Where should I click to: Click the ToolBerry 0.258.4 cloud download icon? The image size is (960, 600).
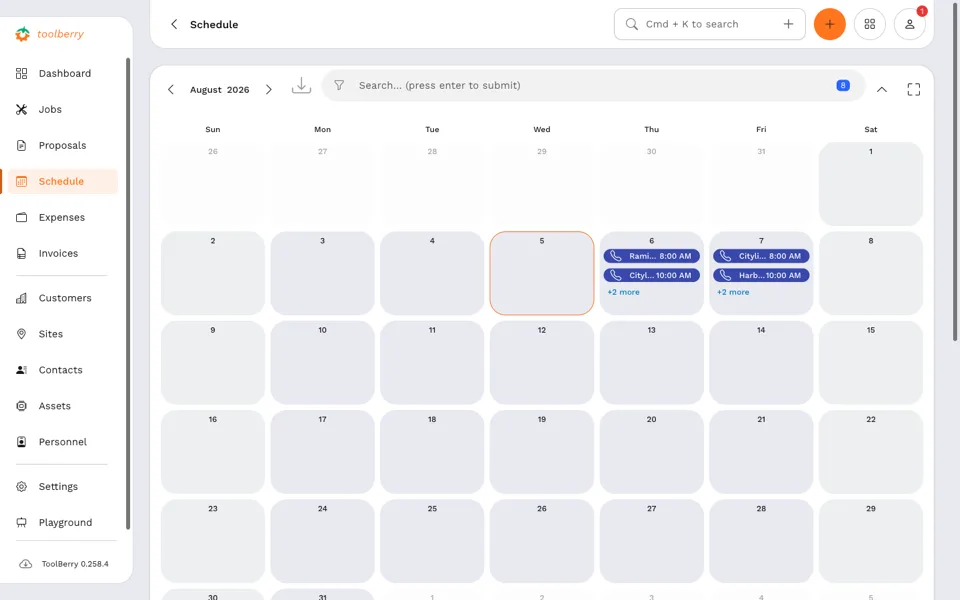[26, 564]
